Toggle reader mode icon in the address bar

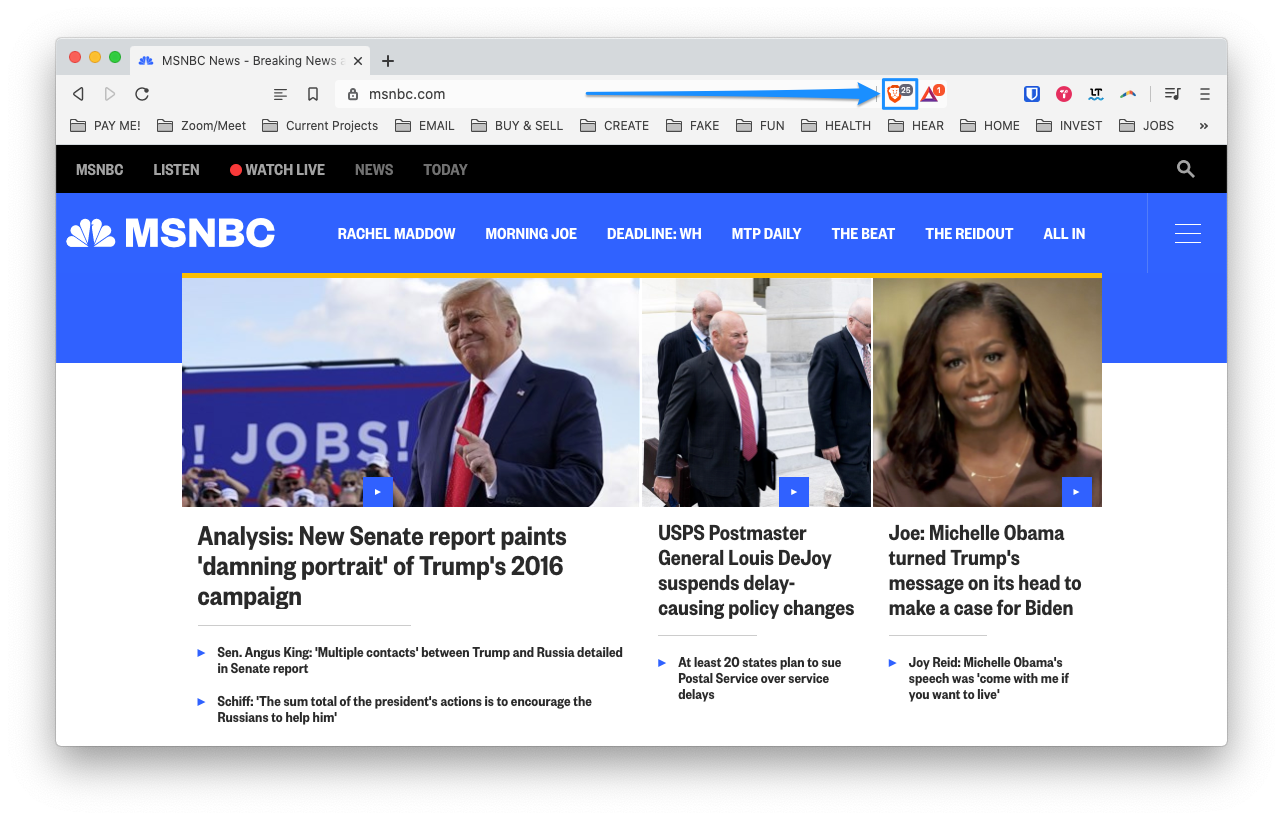[281, 94]
